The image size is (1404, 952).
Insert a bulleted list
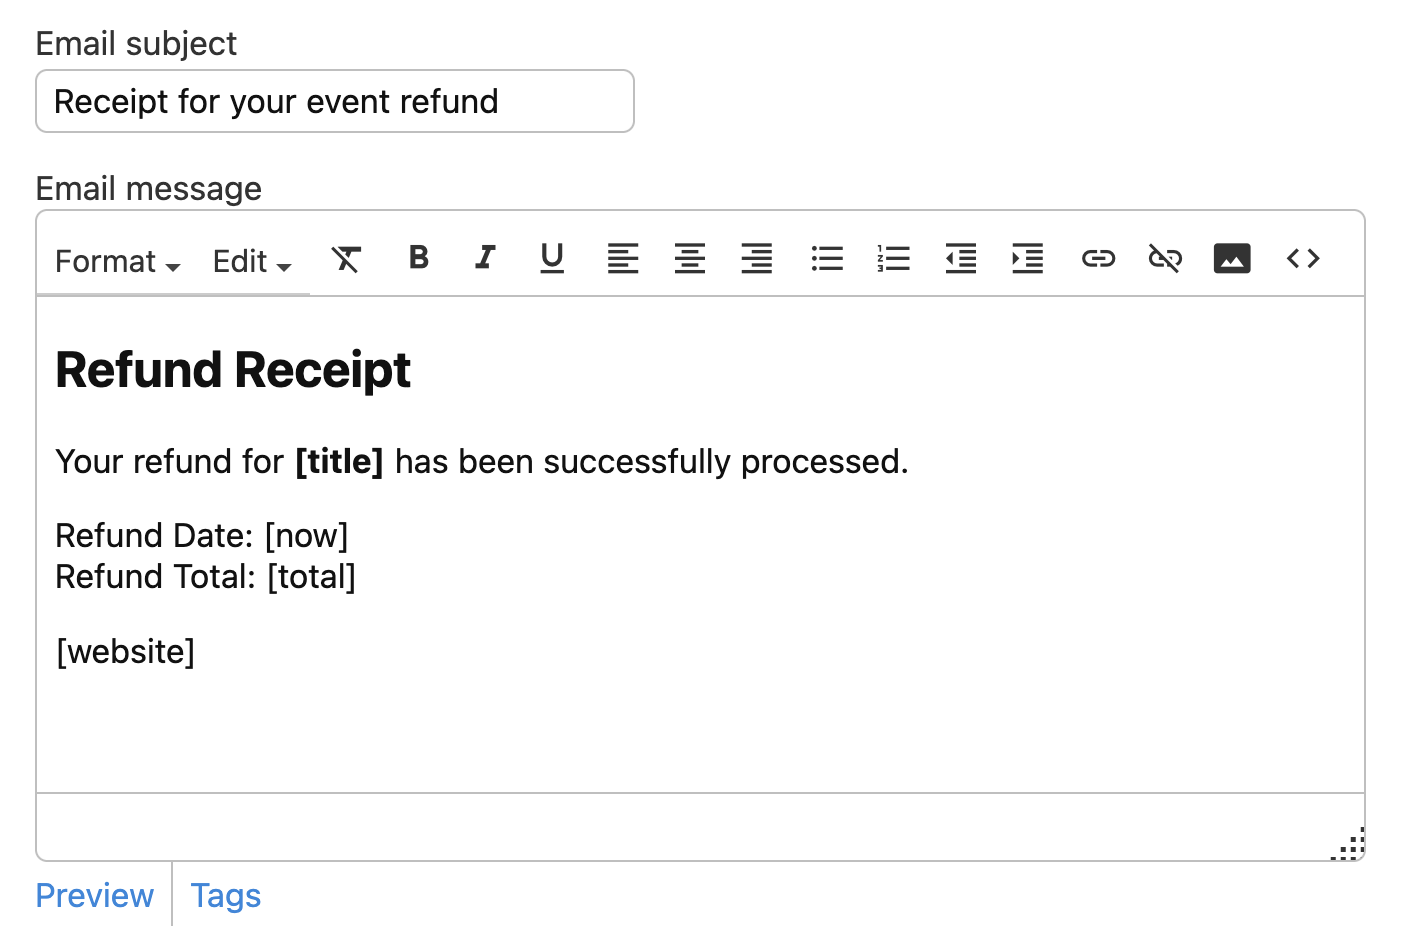827,259
